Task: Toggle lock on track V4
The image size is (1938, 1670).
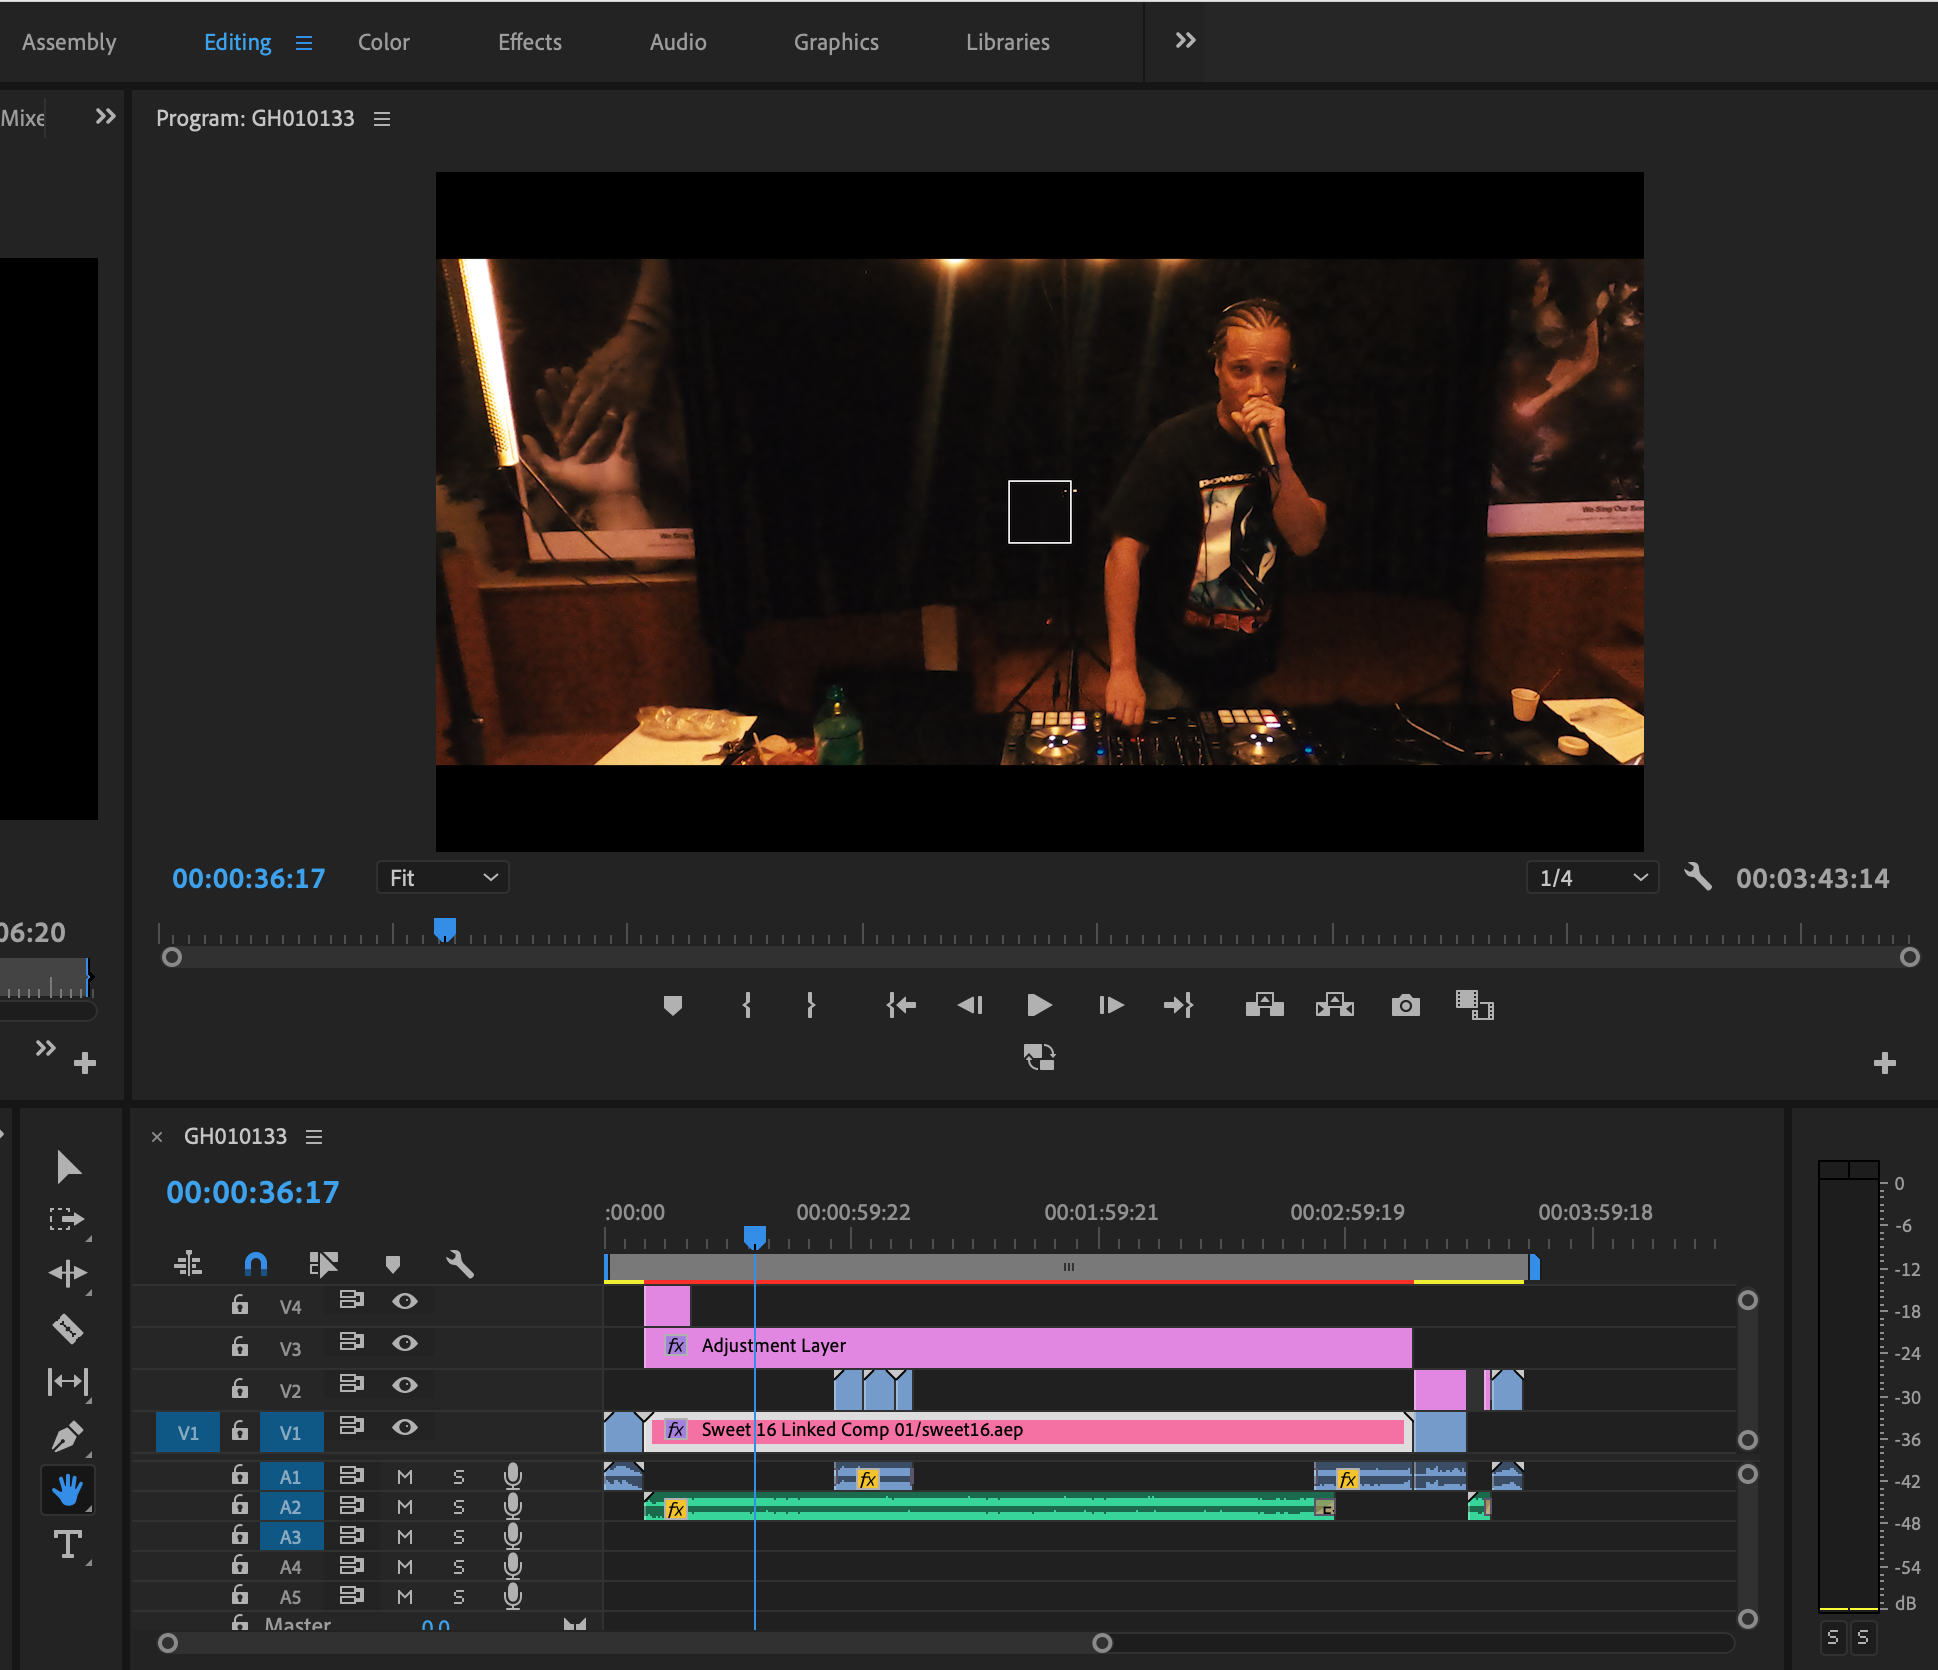Action: [240, 1304]
